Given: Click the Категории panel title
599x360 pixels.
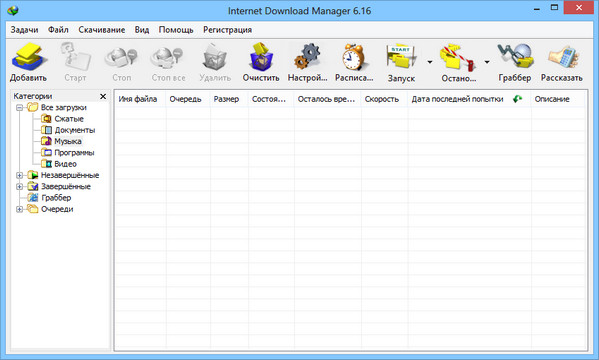Looking at the screenshot, I should tap(33, 96).
